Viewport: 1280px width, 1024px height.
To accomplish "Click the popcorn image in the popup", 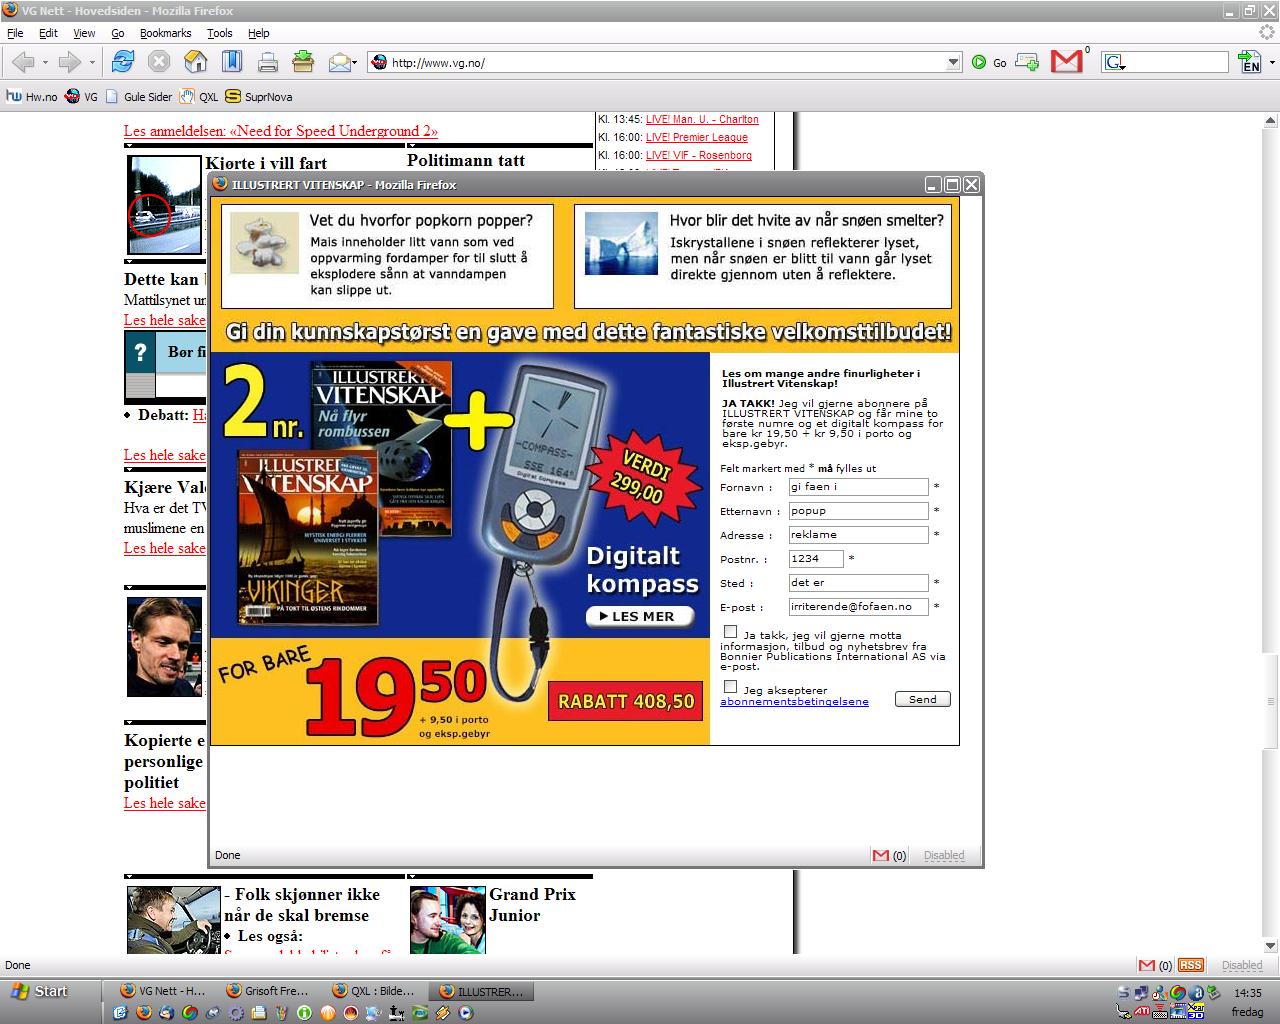I will [x=264, y=243].
